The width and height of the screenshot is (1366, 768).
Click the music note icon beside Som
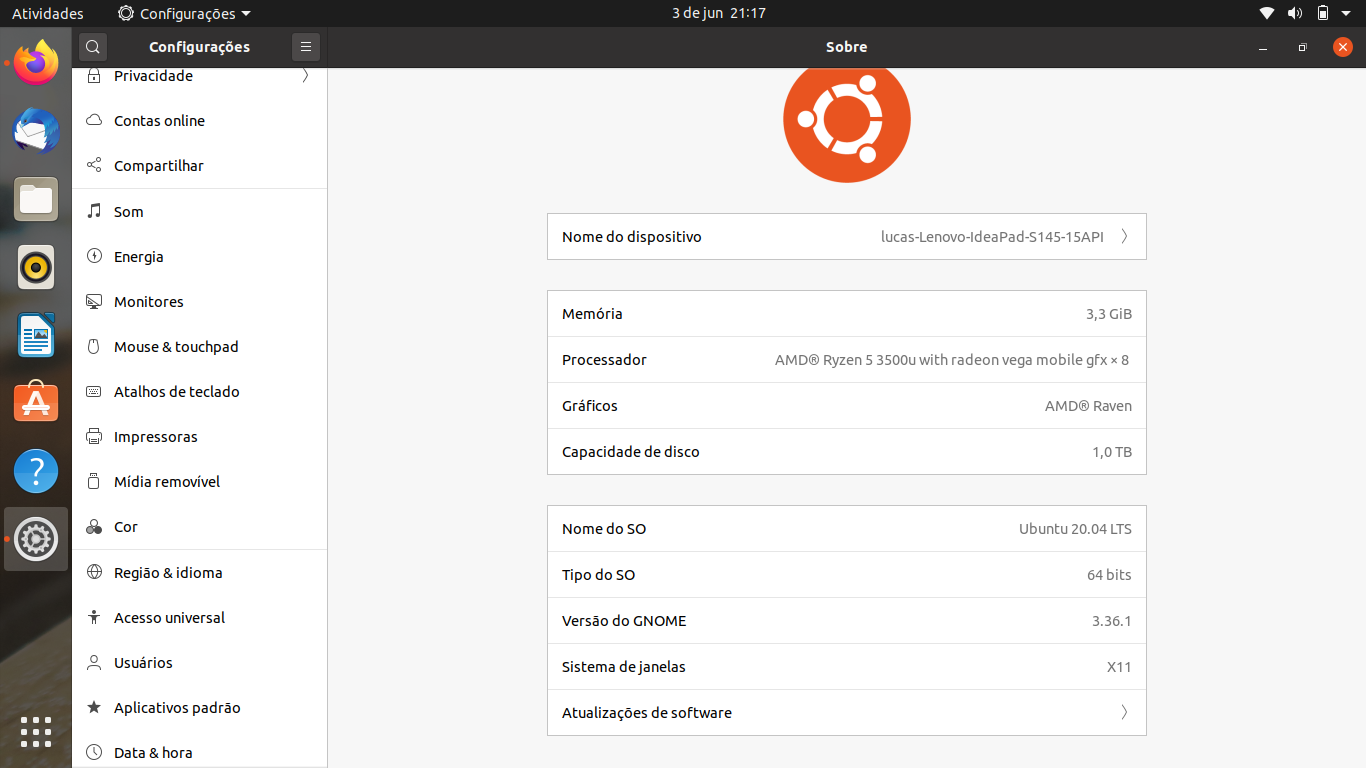click(94, 212)
